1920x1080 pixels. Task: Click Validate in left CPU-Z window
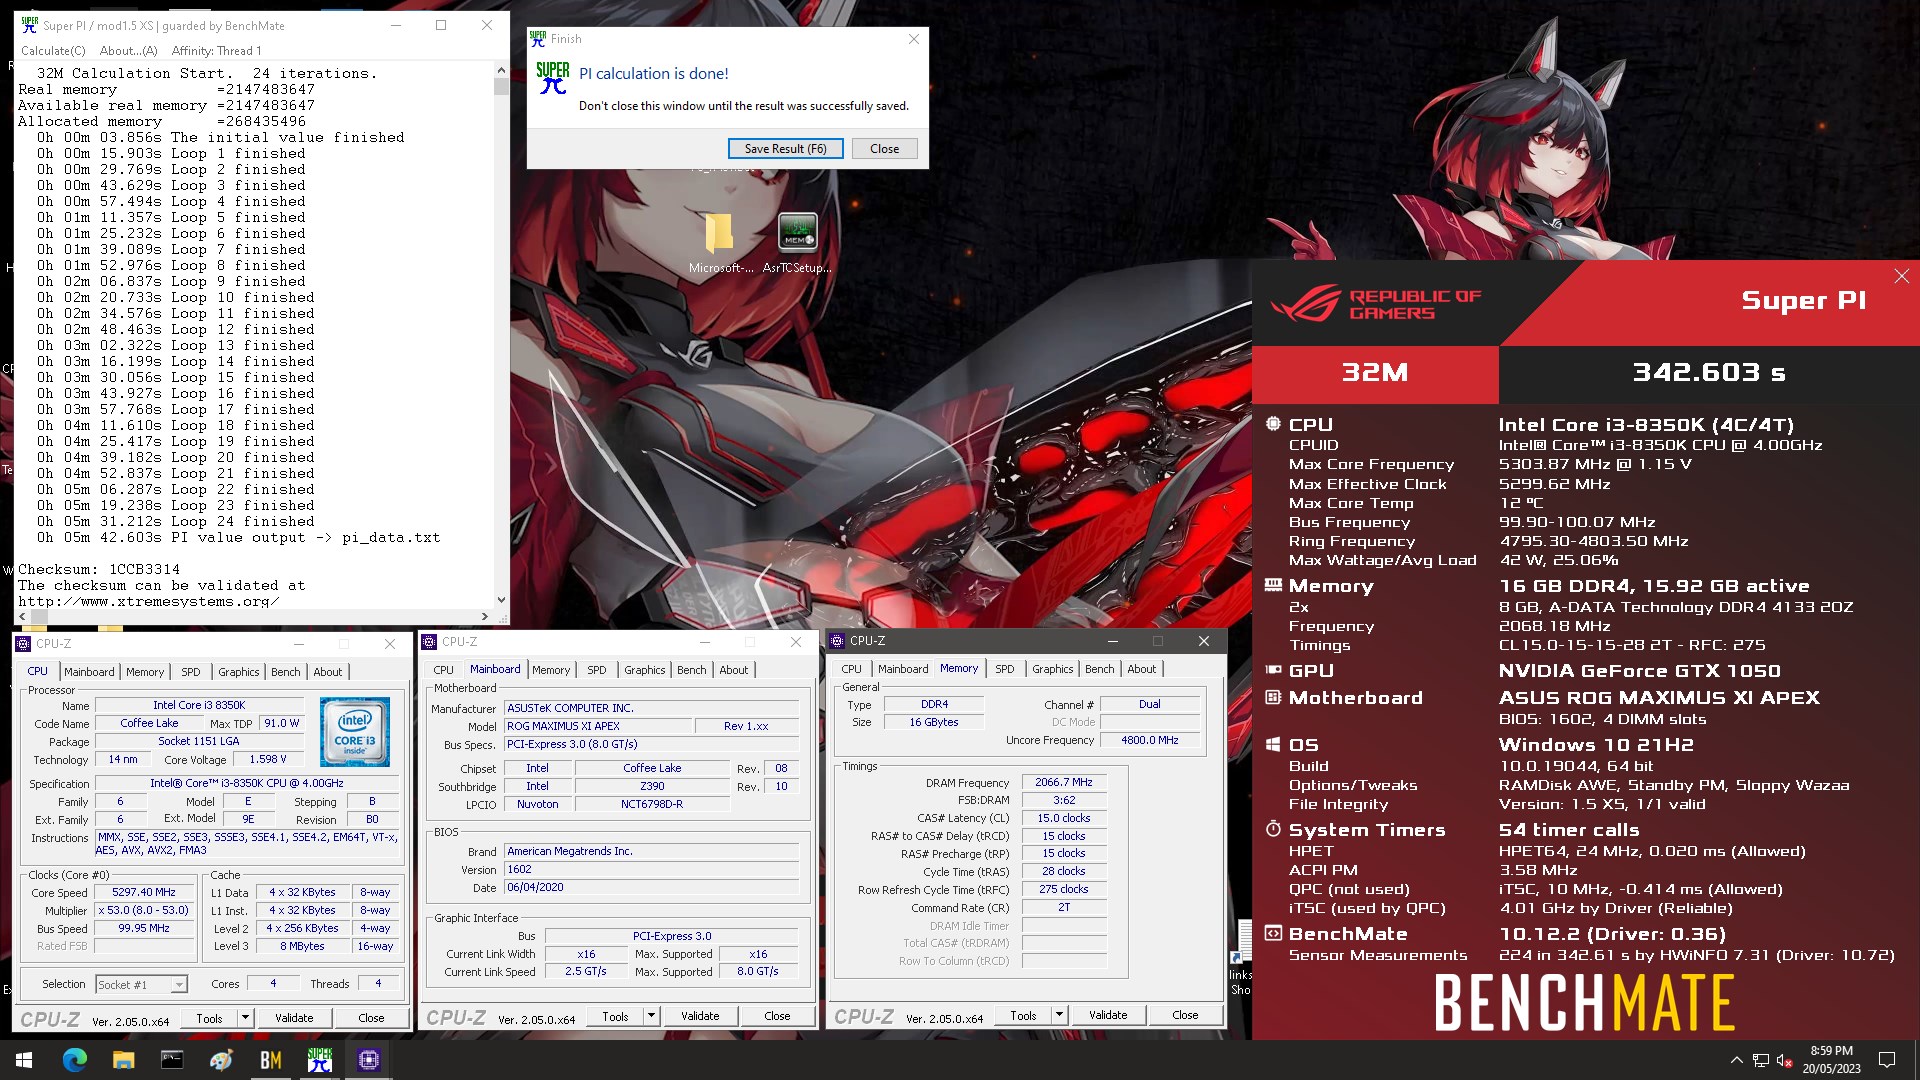(294, 1018)
